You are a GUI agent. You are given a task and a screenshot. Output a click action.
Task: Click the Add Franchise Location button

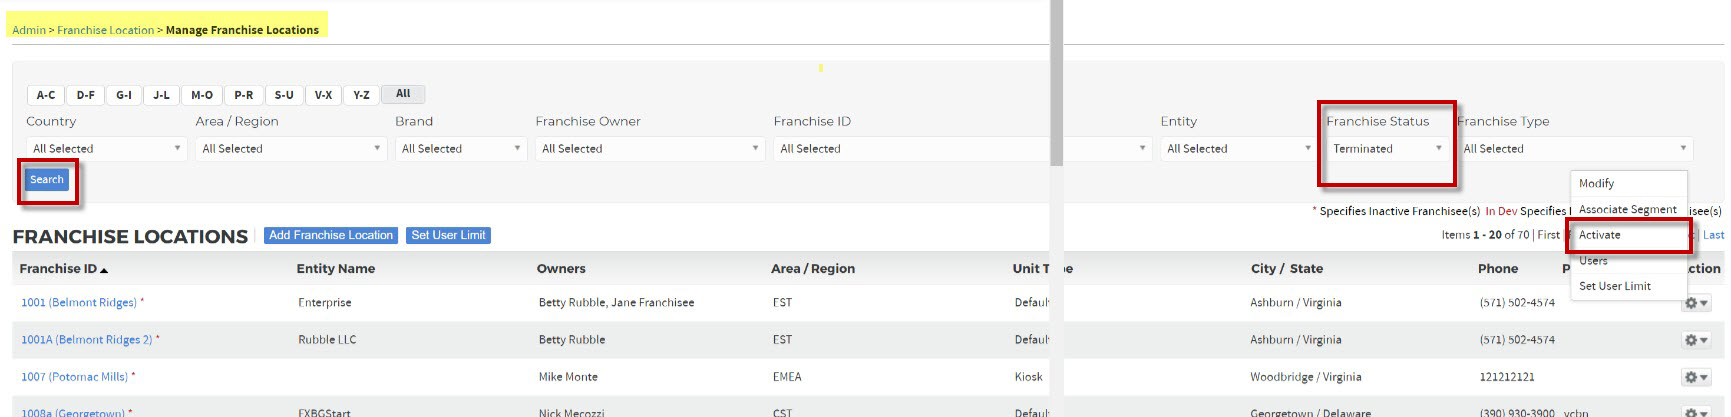point(331,236)
